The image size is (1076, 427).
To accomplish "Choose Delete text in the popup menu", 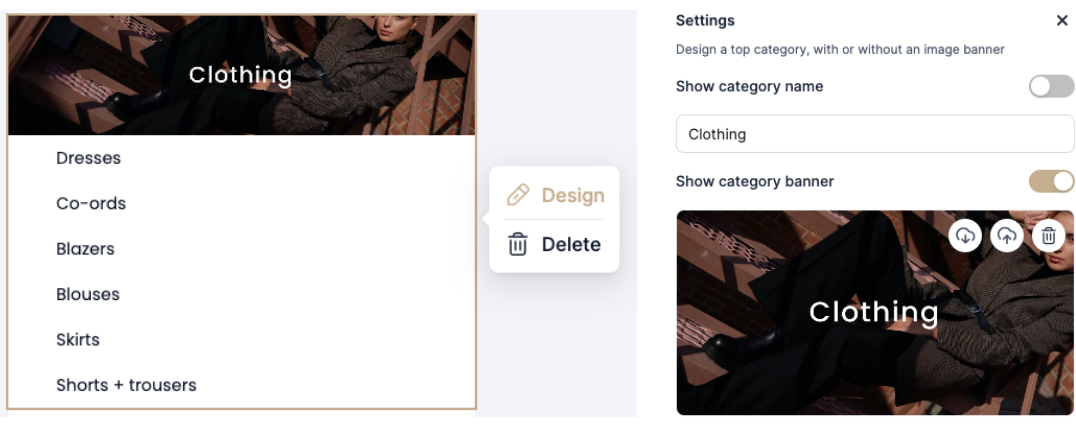I will (x=571, y=244).
